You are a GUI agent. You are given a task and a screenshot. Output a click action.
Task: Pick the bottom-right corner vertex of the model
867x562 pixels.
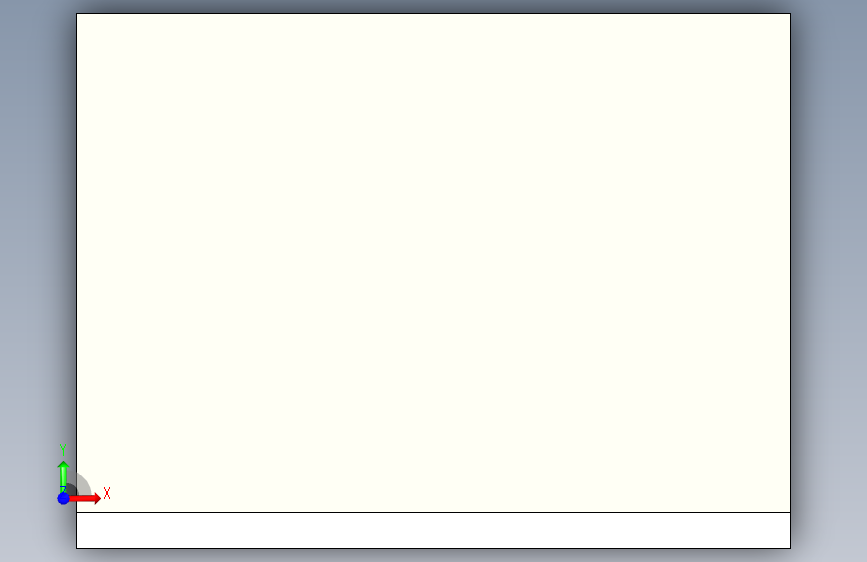(x=790, y=548)
